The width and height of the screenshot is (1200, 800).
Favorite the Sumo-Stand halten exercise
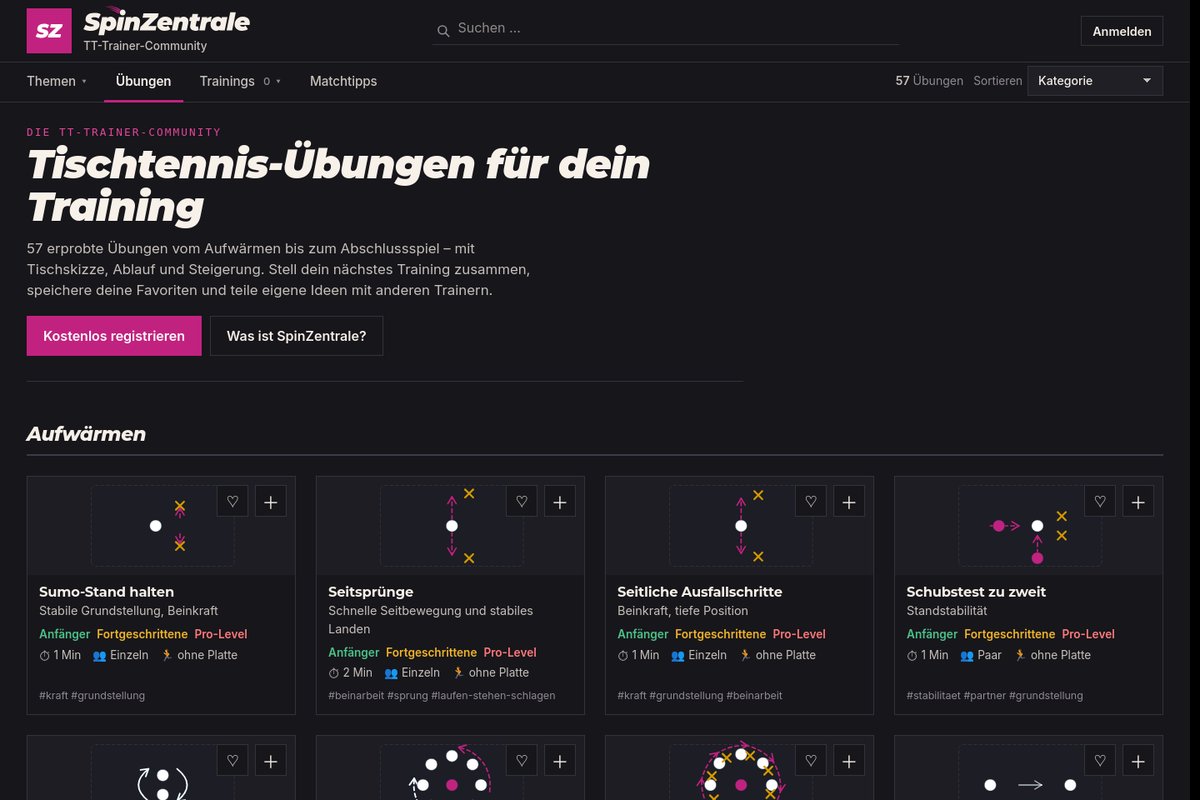point(232,502)
